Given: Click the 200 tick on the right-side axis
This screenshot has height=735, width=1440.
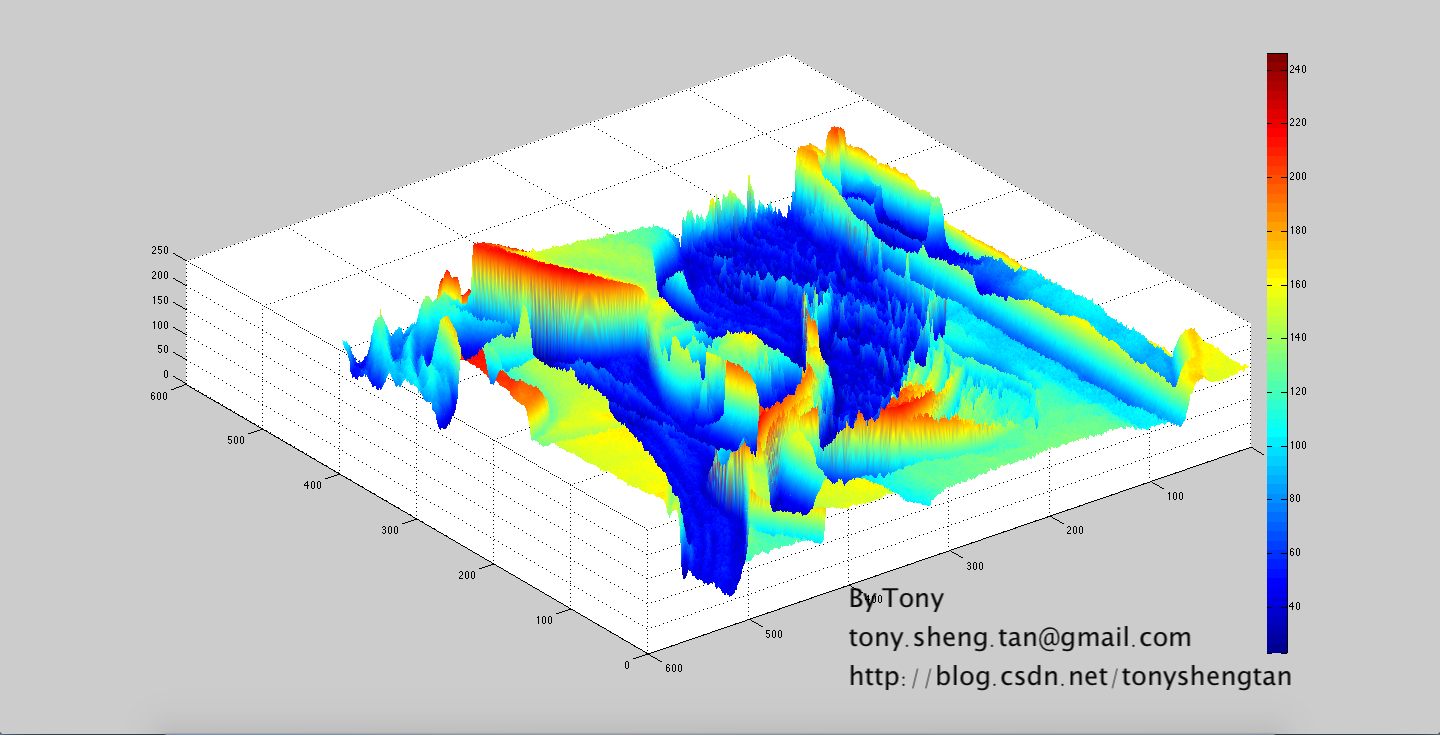Looking at the screenshot, I should coord(1076,530).
